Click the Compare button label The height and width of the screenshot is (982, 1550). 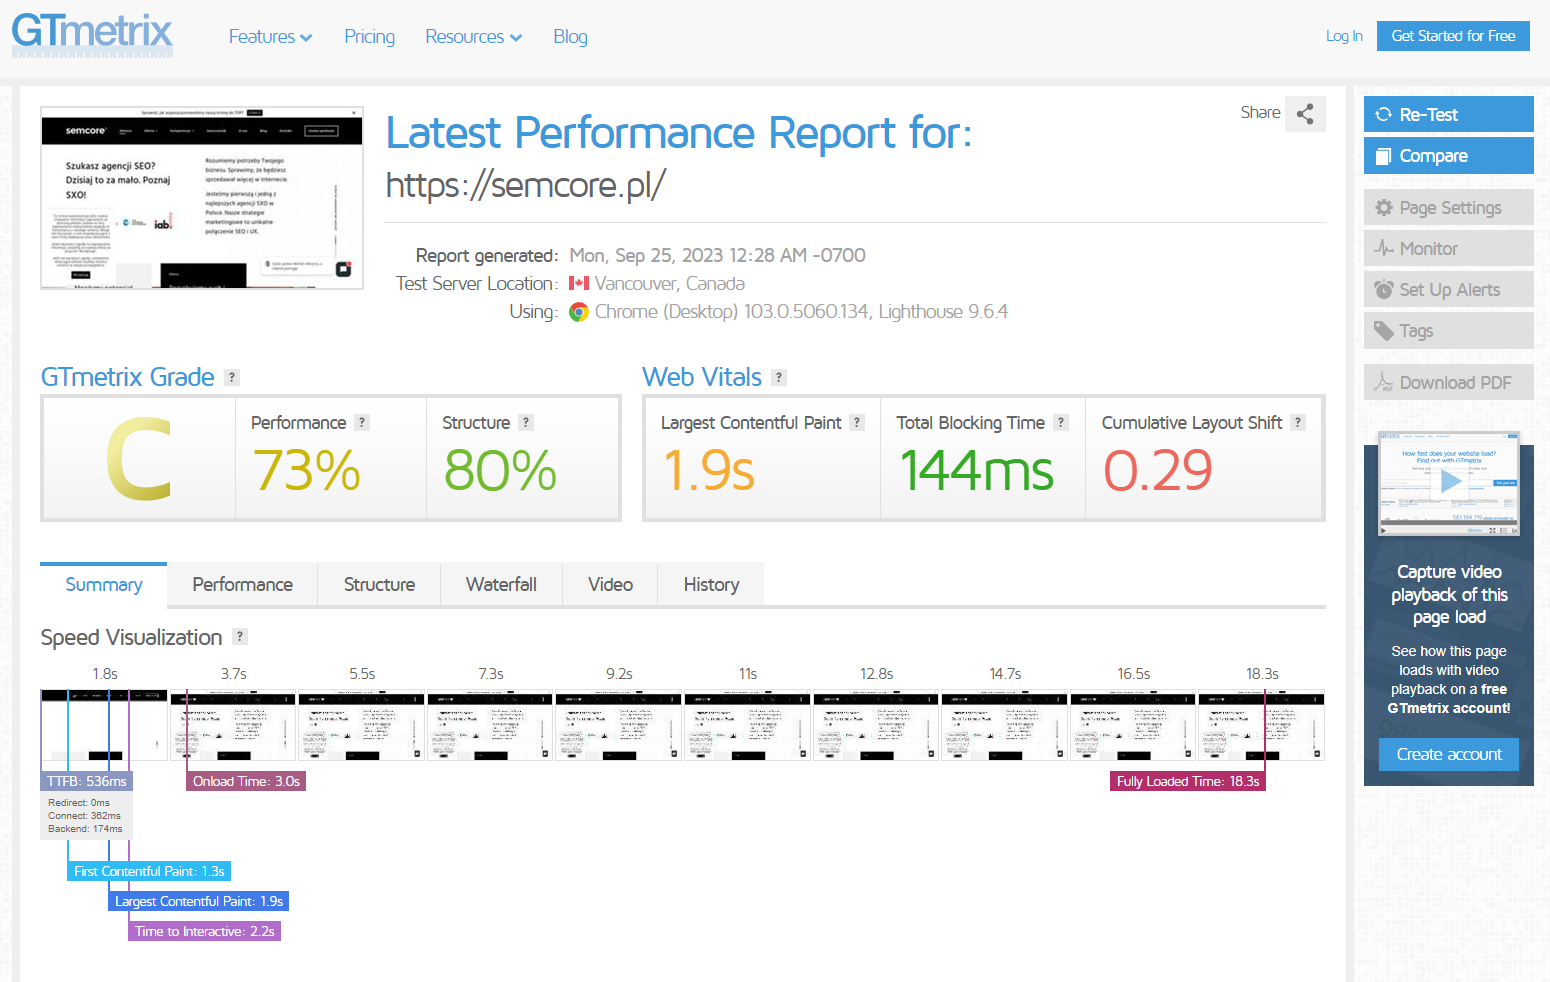coord(1433,156)
